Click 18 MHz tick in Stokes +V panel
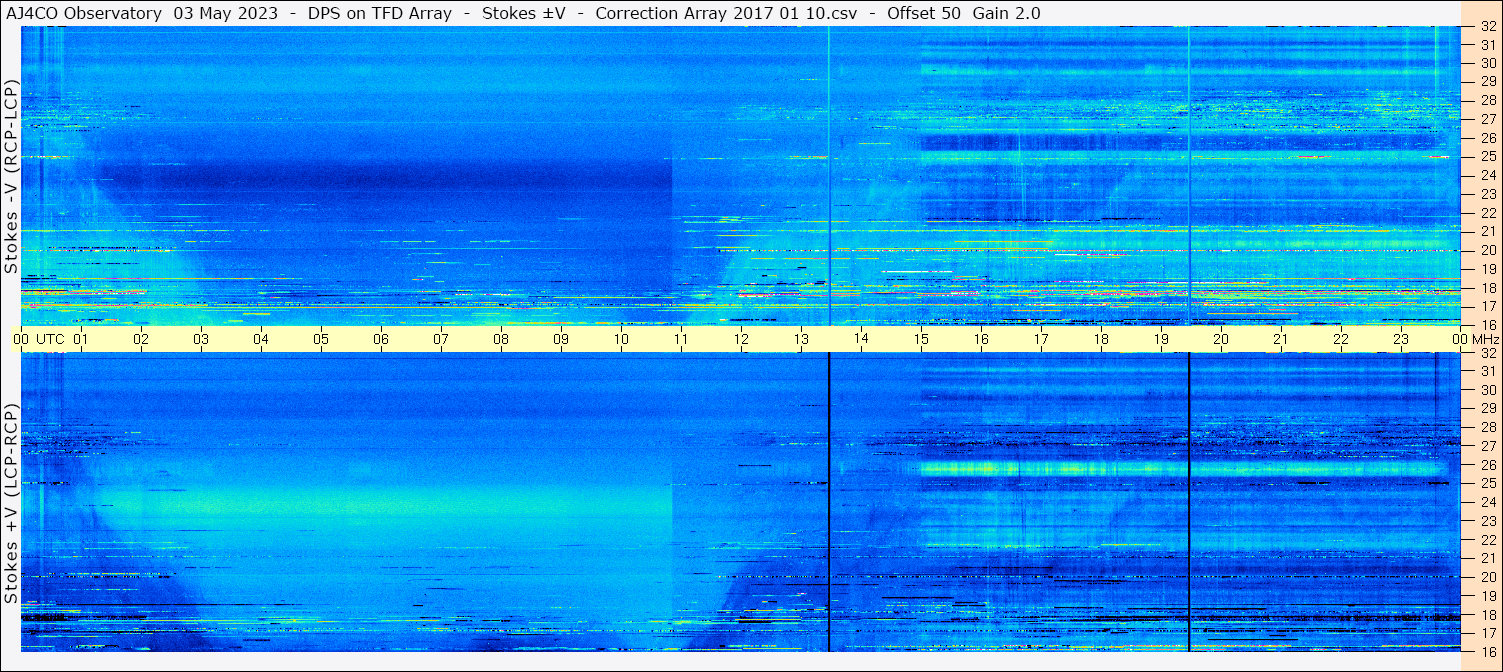The height and width of the screenshot is (672, 1503). (1487, 615)
